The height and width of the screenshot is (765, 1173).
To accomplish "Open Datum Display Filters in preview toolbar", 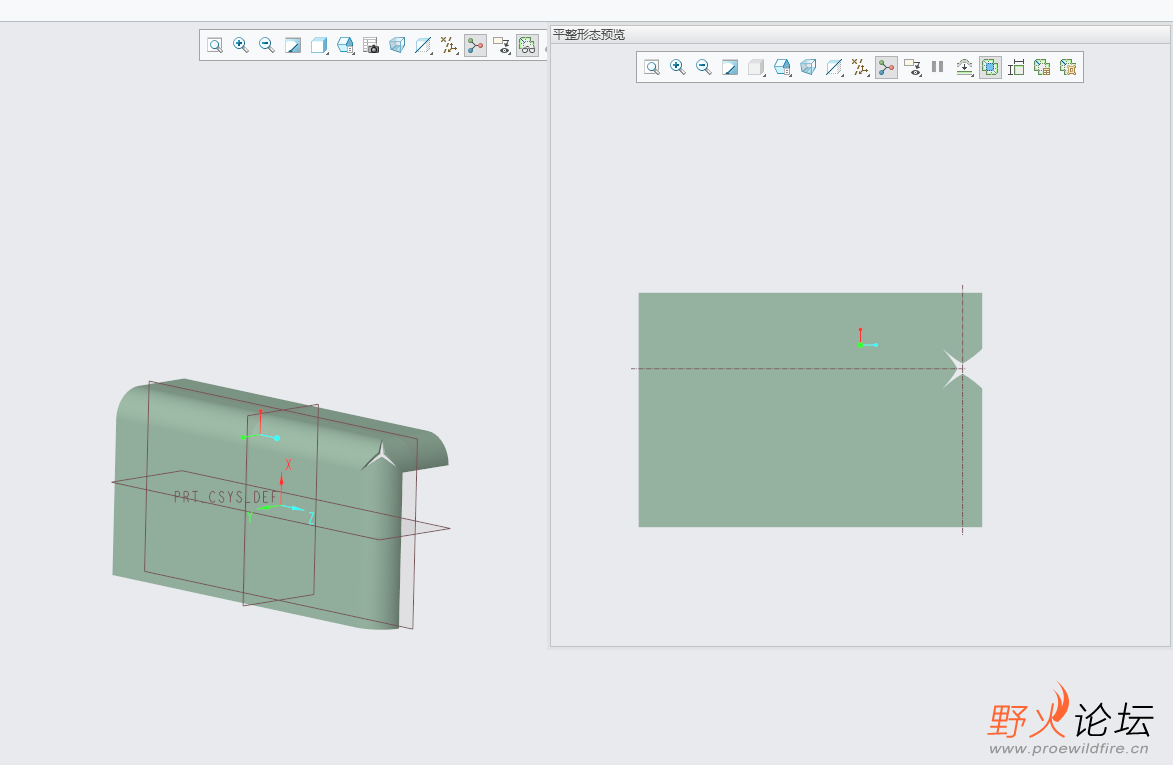I will click(860, 67).
